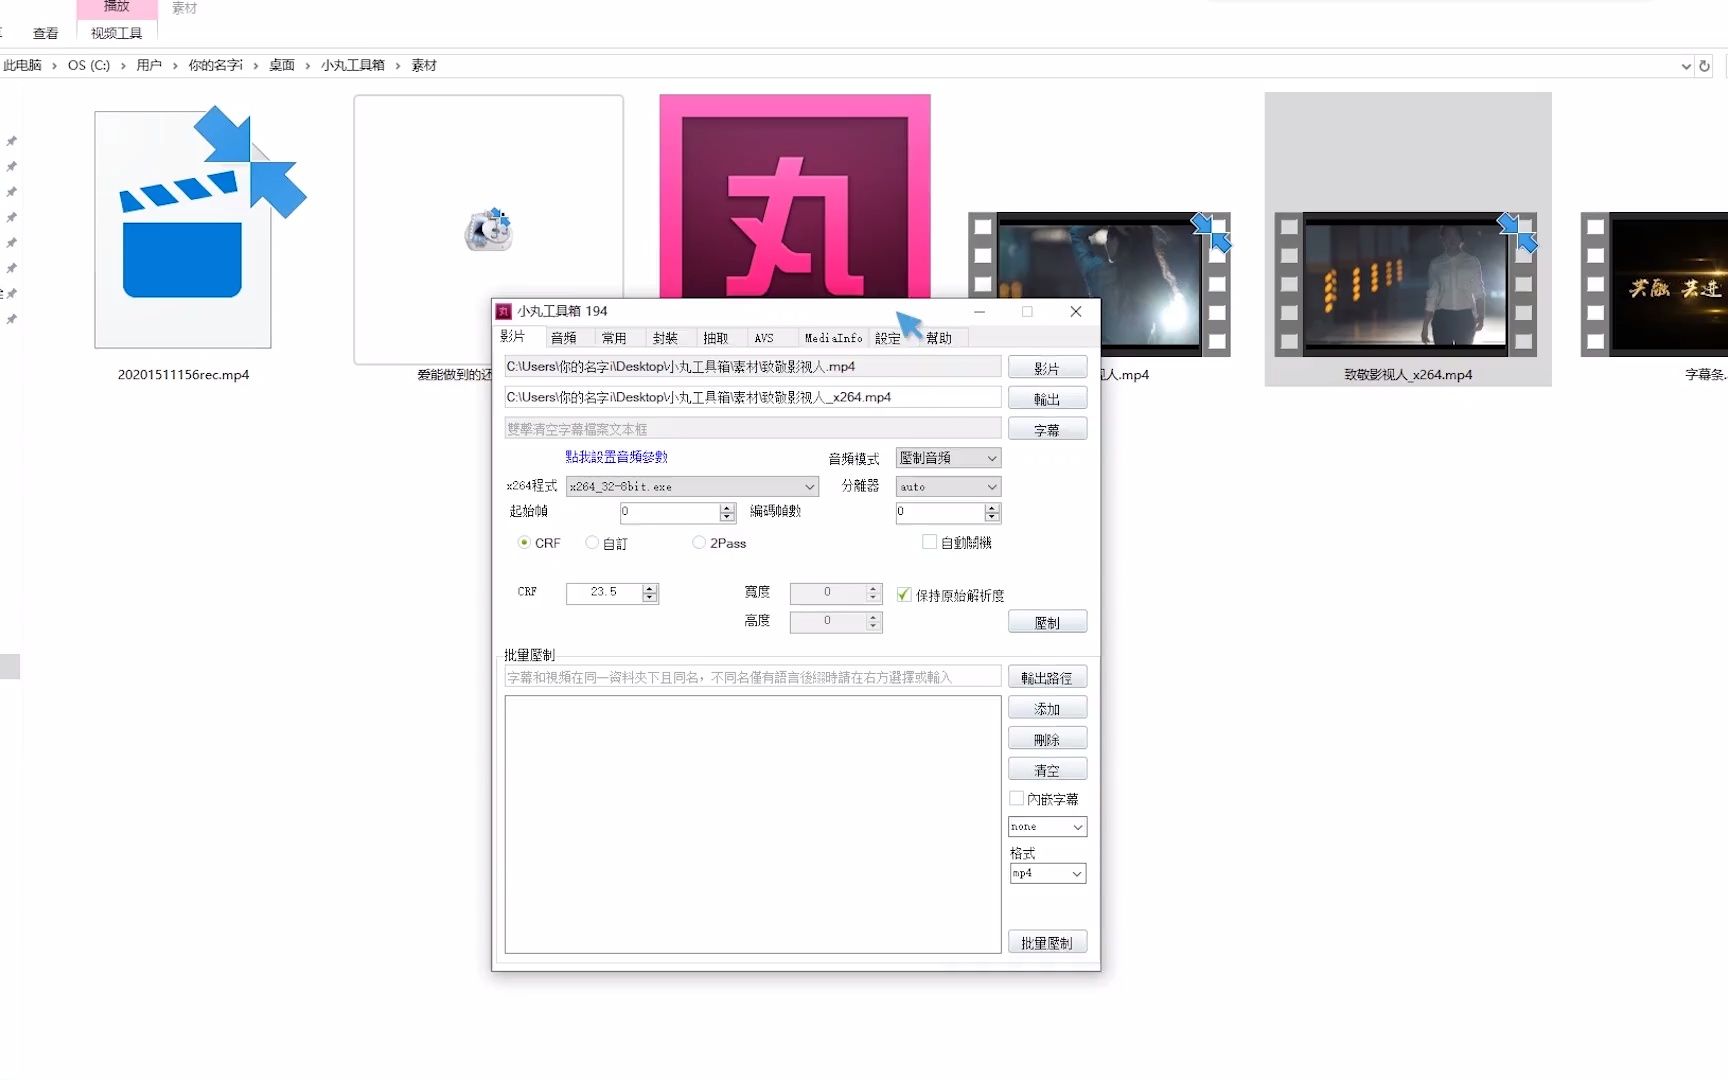The image size is (1728, 1080).
Task: Minimize the 小丸工具箱 window
Action: click(x=979, y=311)
